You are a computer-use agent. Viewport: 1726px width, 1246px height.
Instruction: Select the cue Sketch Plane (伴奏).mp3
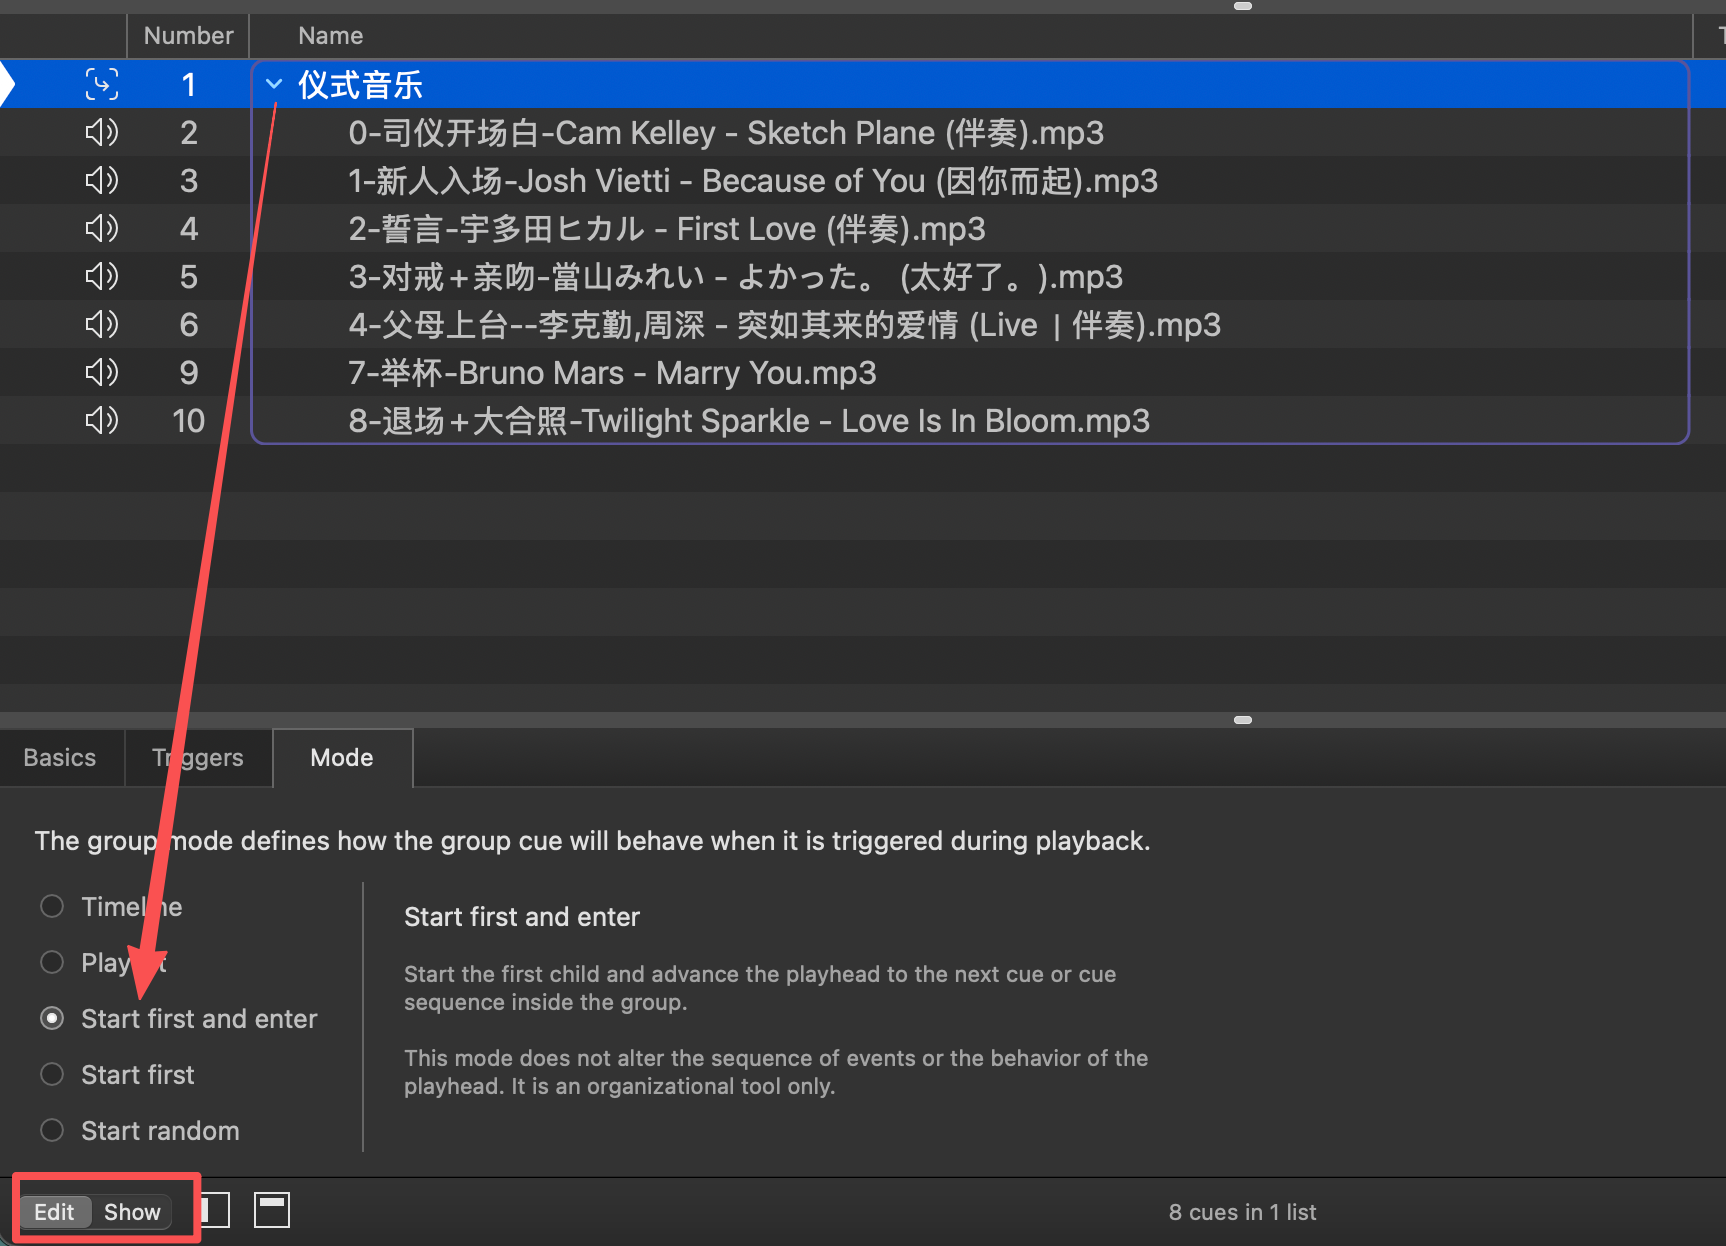point(726,132)
